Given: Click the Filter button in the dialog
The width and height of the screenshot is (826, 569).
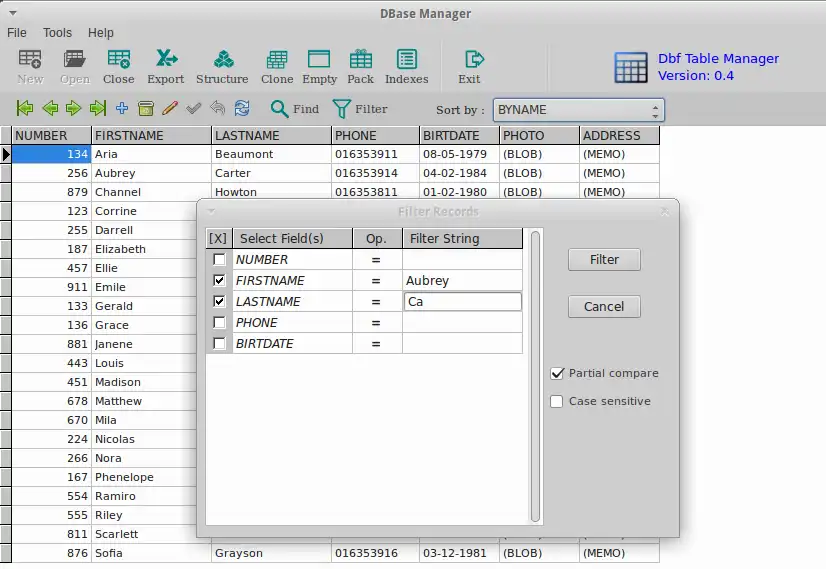Looking at the screenshot, I should click(x=604, y=260).
